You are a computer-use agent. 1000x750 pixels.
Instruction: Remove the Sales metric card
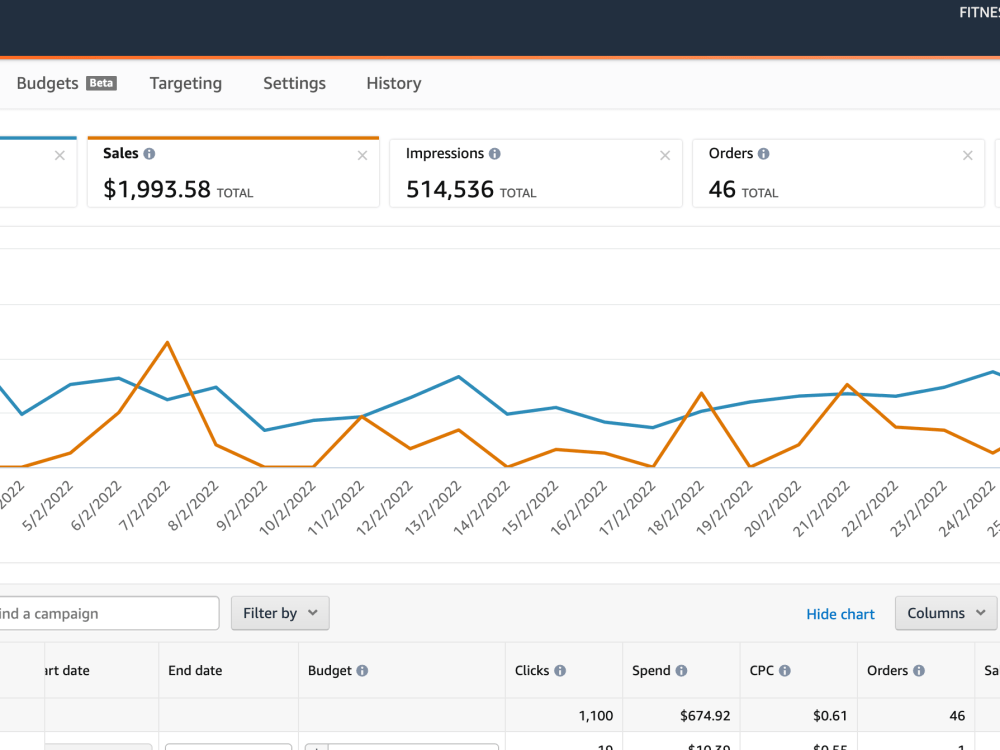362,155
